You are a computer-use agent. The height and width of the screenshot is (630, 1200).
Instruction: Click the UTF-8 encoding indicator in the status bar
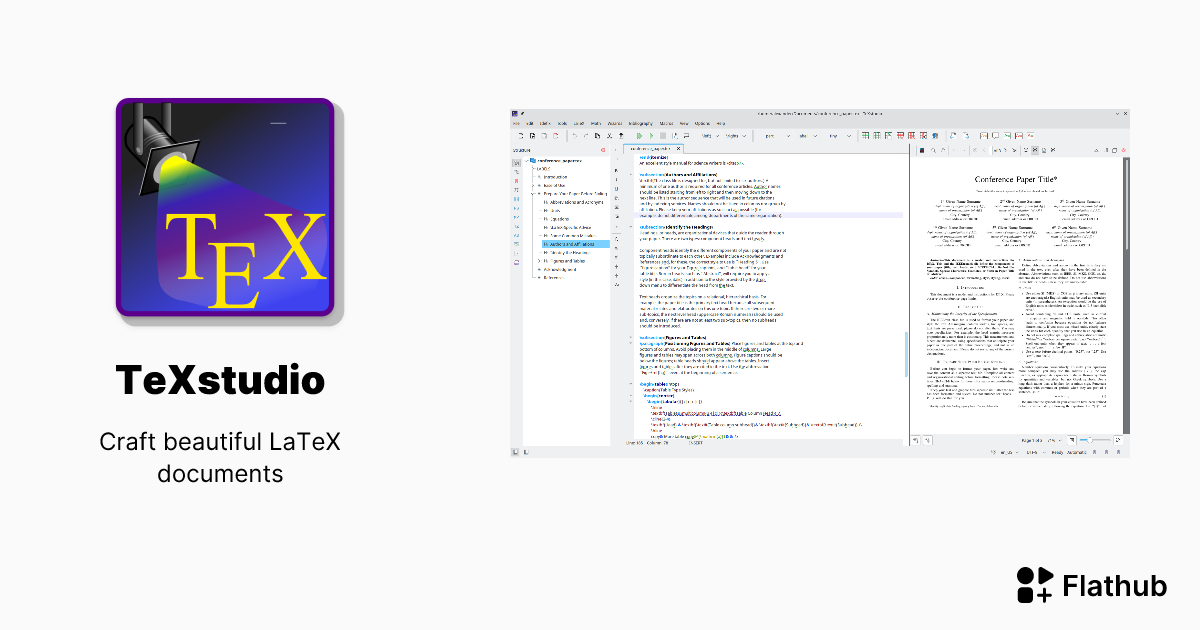[1032, 452]
